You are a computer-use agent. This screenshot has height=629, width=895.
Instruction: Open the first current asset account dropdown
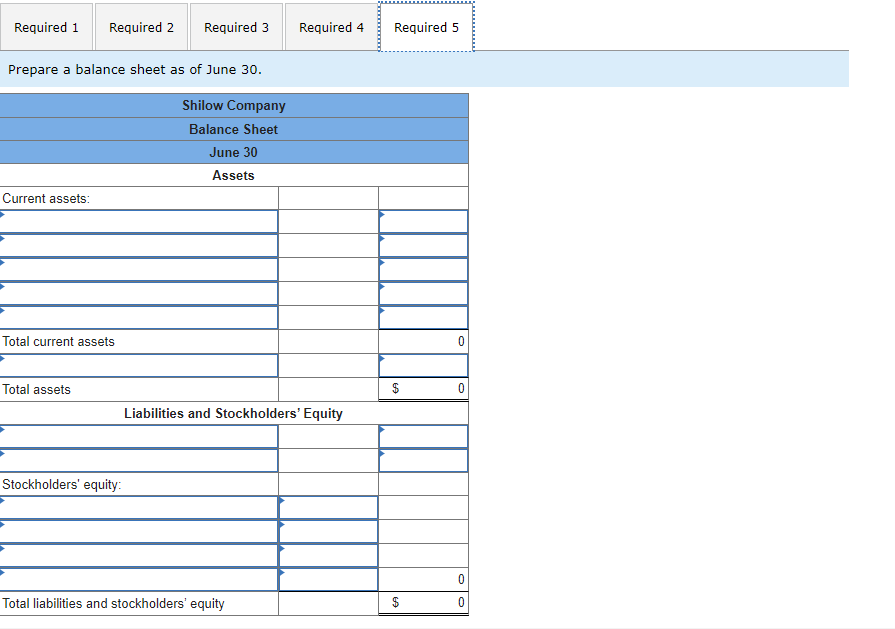coord(140,221)
